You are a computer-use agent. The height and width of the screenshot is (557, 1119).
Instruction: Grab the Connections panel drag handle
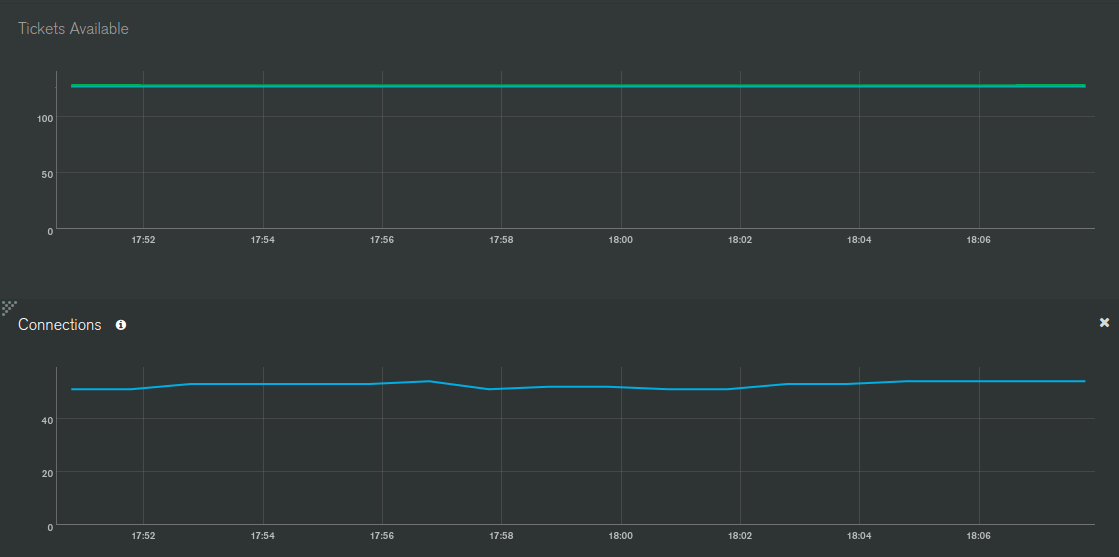[9, 308]
